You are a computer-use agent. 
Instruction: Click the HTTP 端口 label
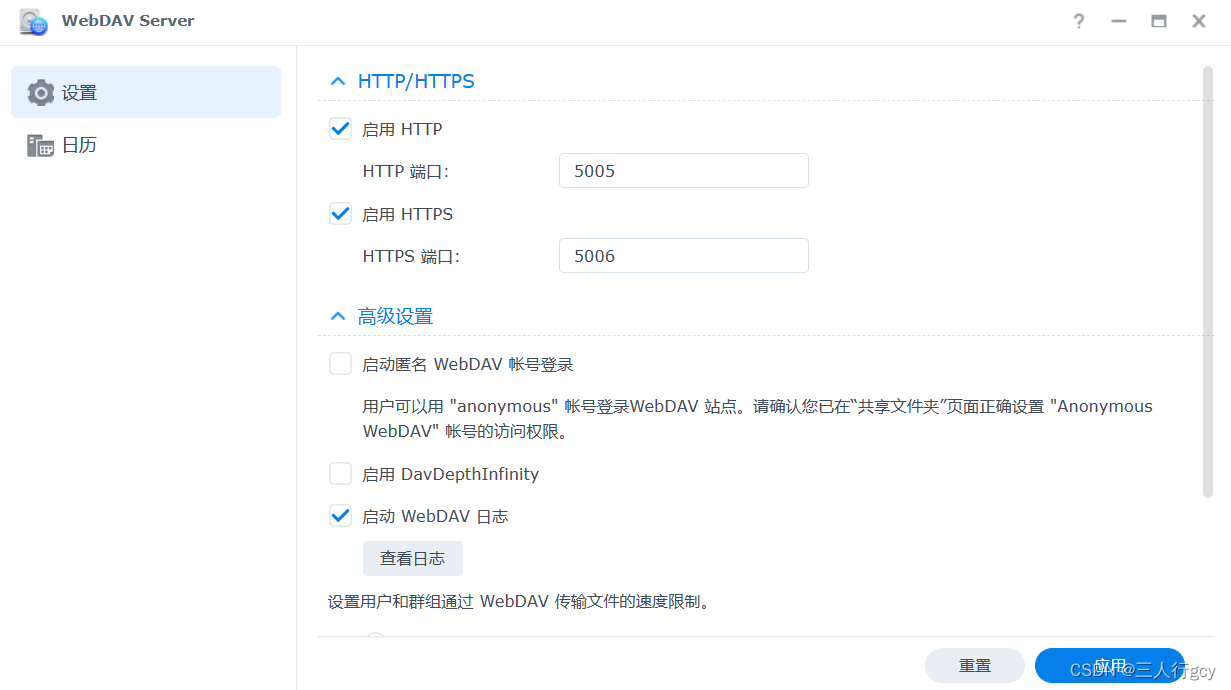pos(406,171)
